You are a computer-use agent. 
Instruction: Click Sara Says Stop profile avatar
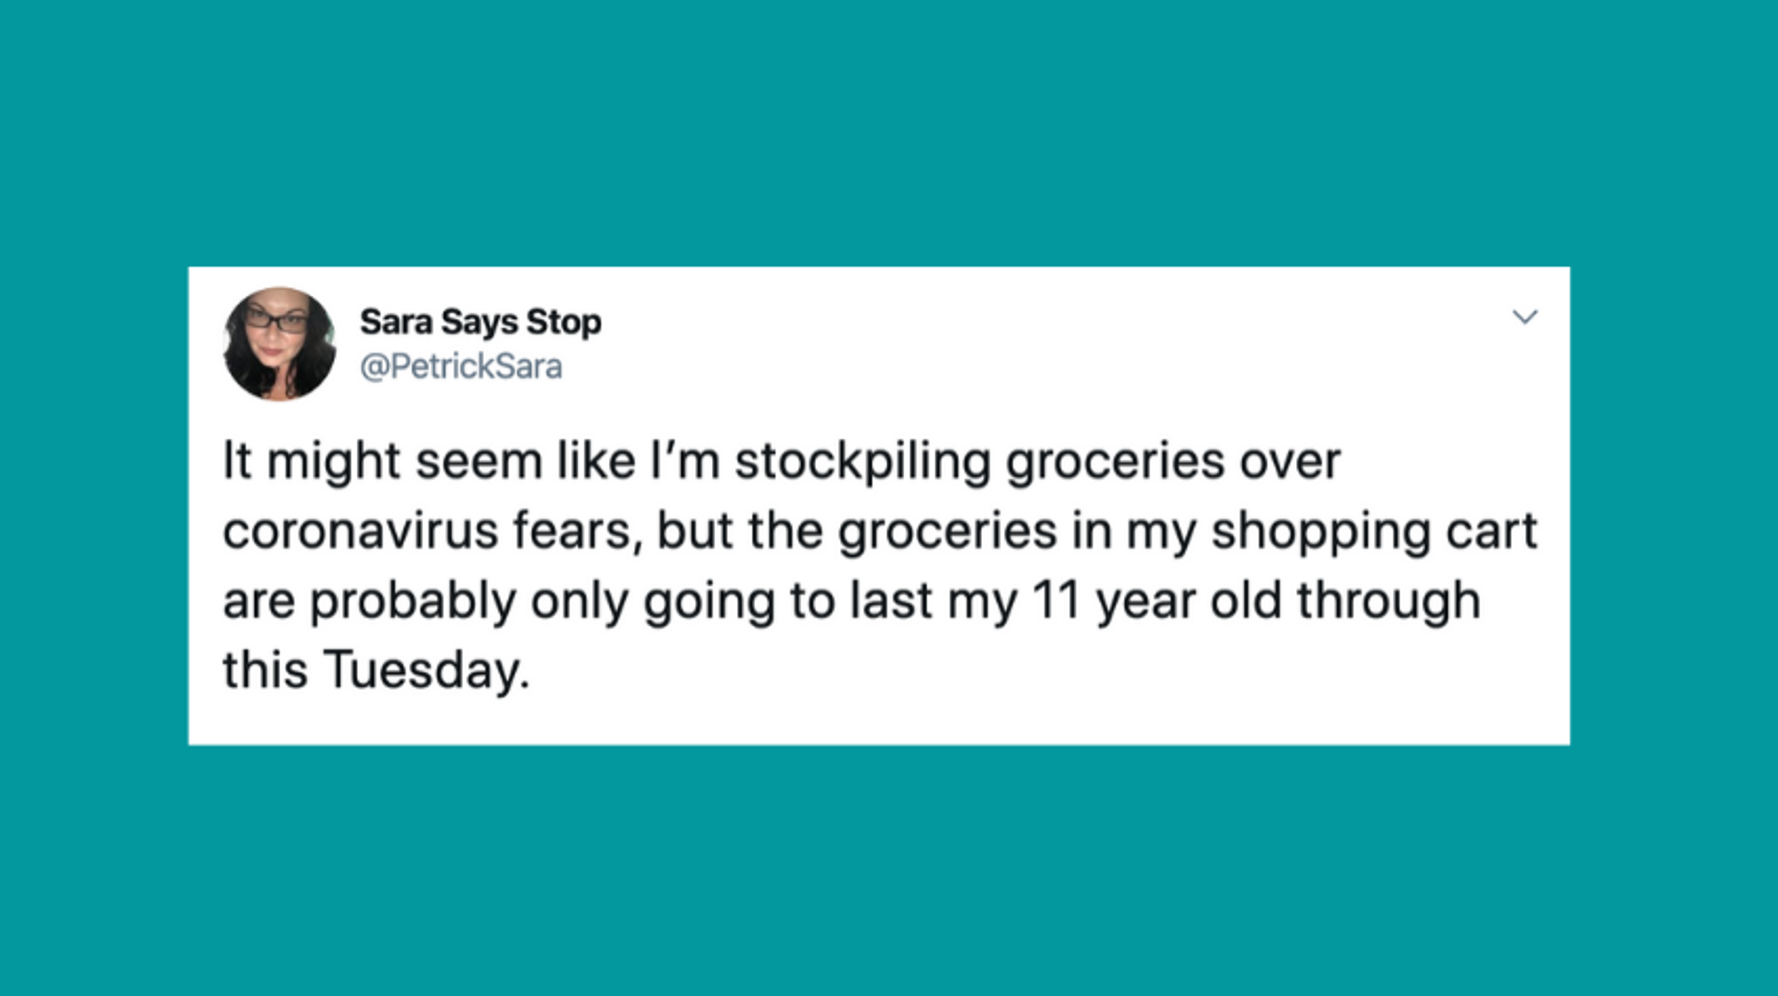279,344
